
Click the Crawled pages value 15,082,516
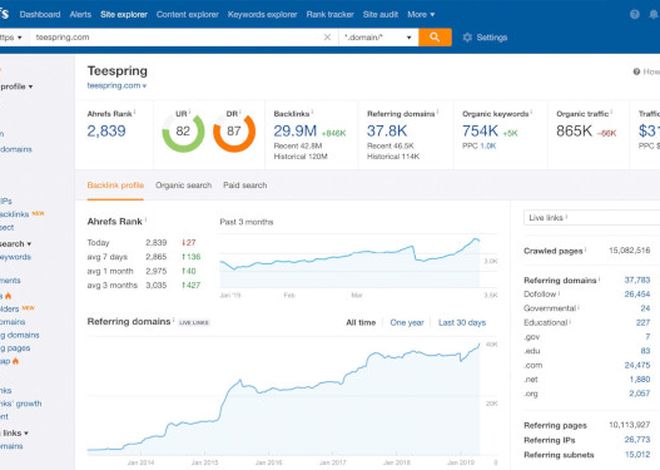(629, 251)
